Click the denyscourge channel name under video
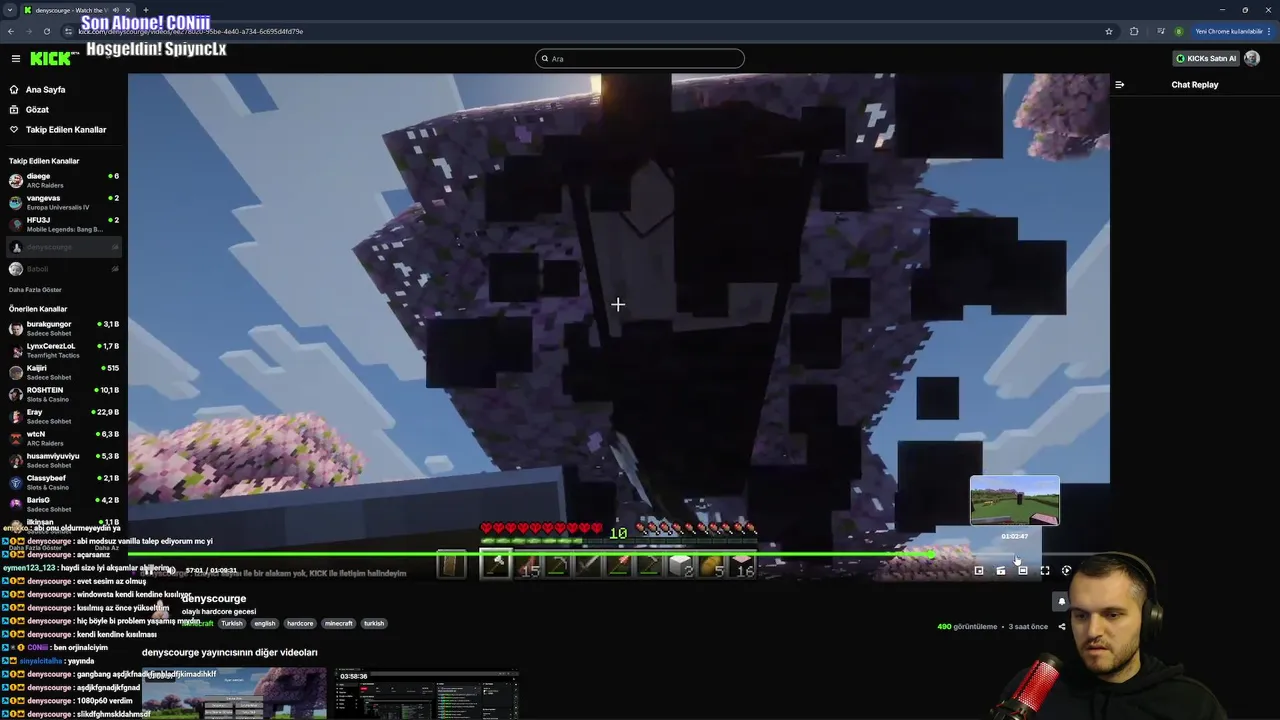1280x720 pixels. (214, 598)
